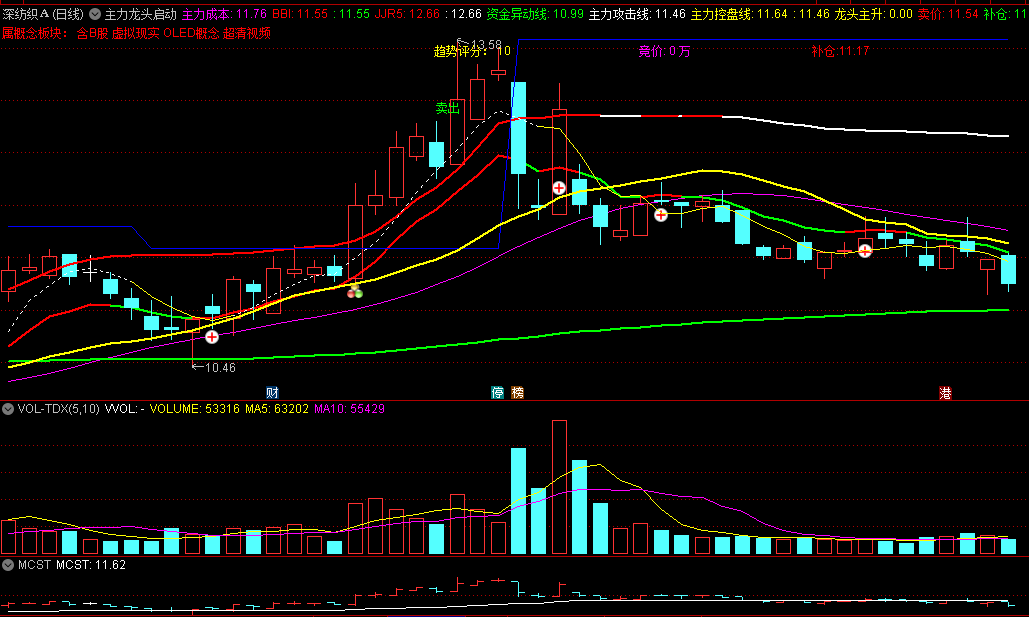Open the 榜 ranking list marker
Screen dimensions: 1029x617
[x=518, y=393]
